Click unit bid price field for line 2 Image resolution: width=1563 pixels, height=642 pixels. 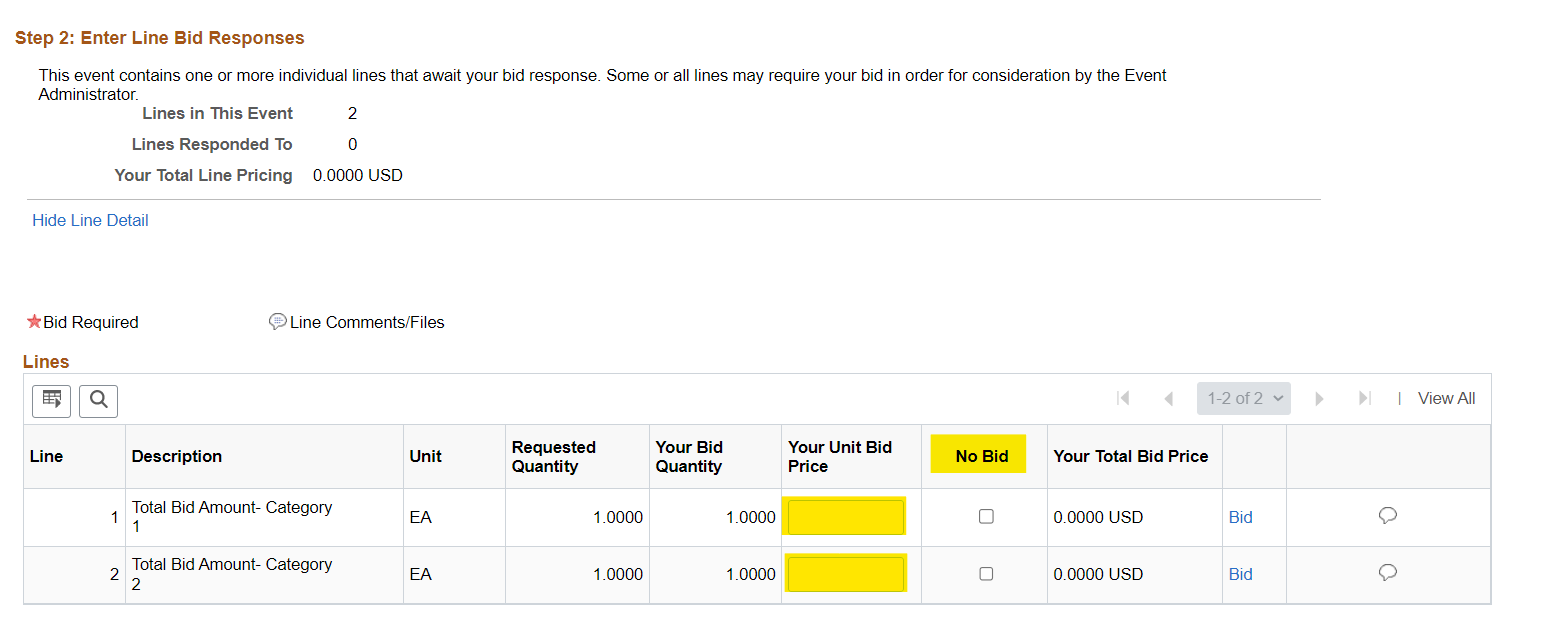[x=846, y=574]
